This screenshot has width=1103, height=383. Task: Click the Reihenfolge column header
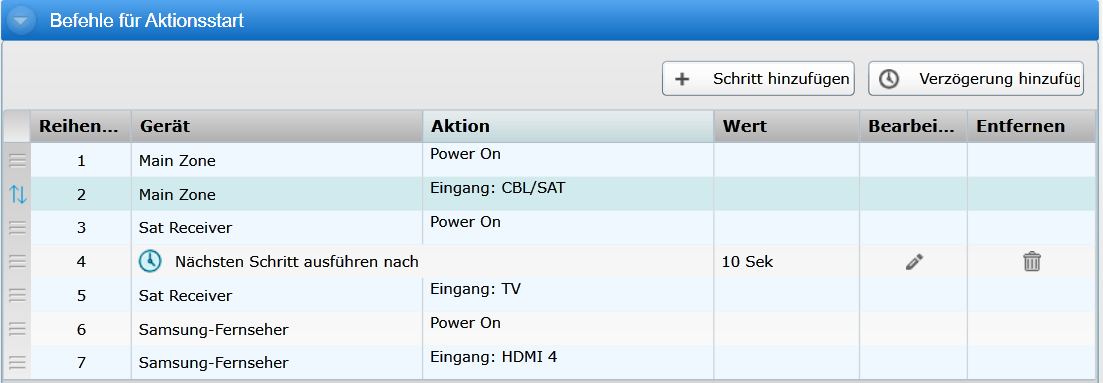tap(81, 127)
